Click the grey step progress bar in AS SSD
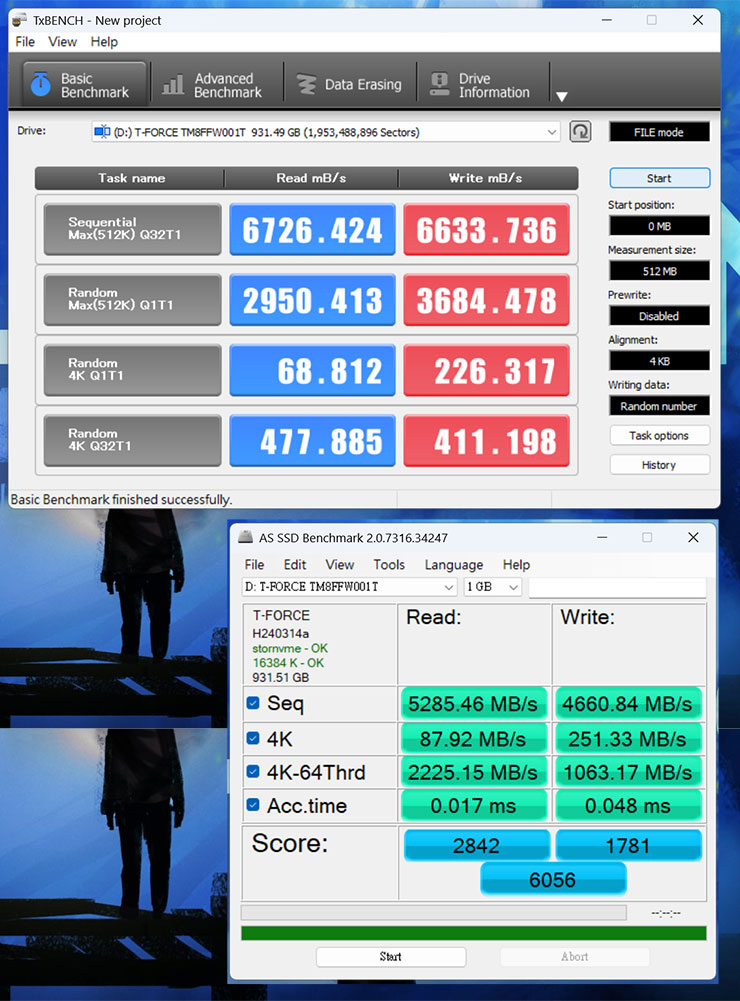 (x=434, y=912)
